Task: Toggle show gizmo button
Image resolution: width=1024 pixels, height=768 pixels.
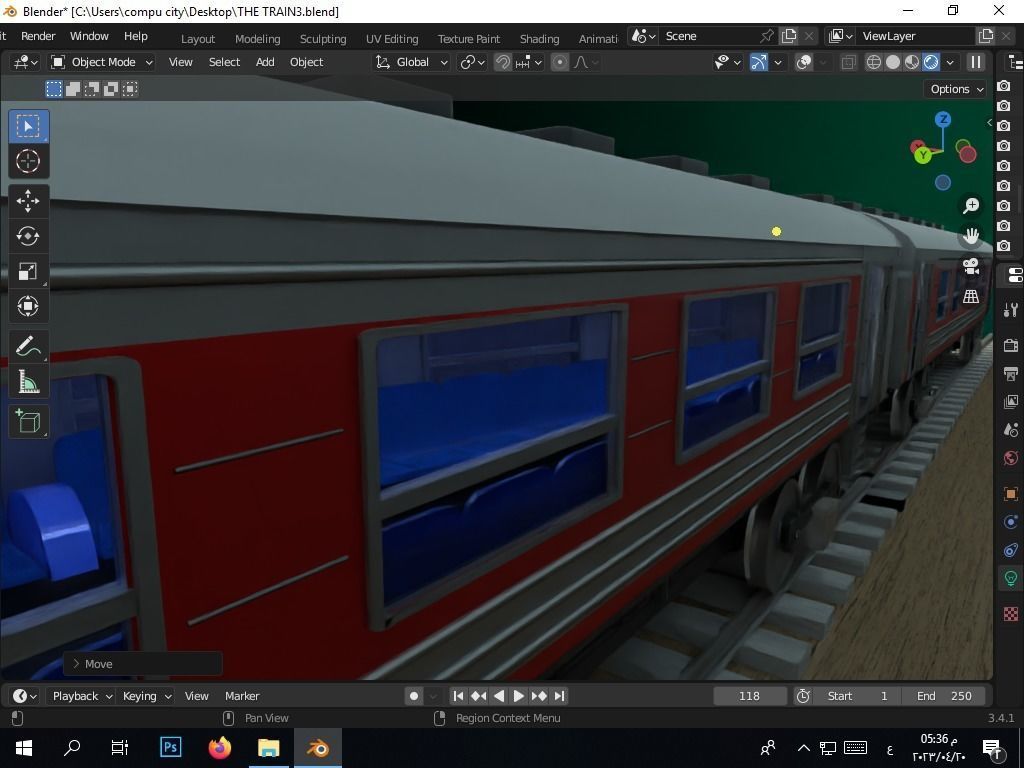Action: click(758, 62)
